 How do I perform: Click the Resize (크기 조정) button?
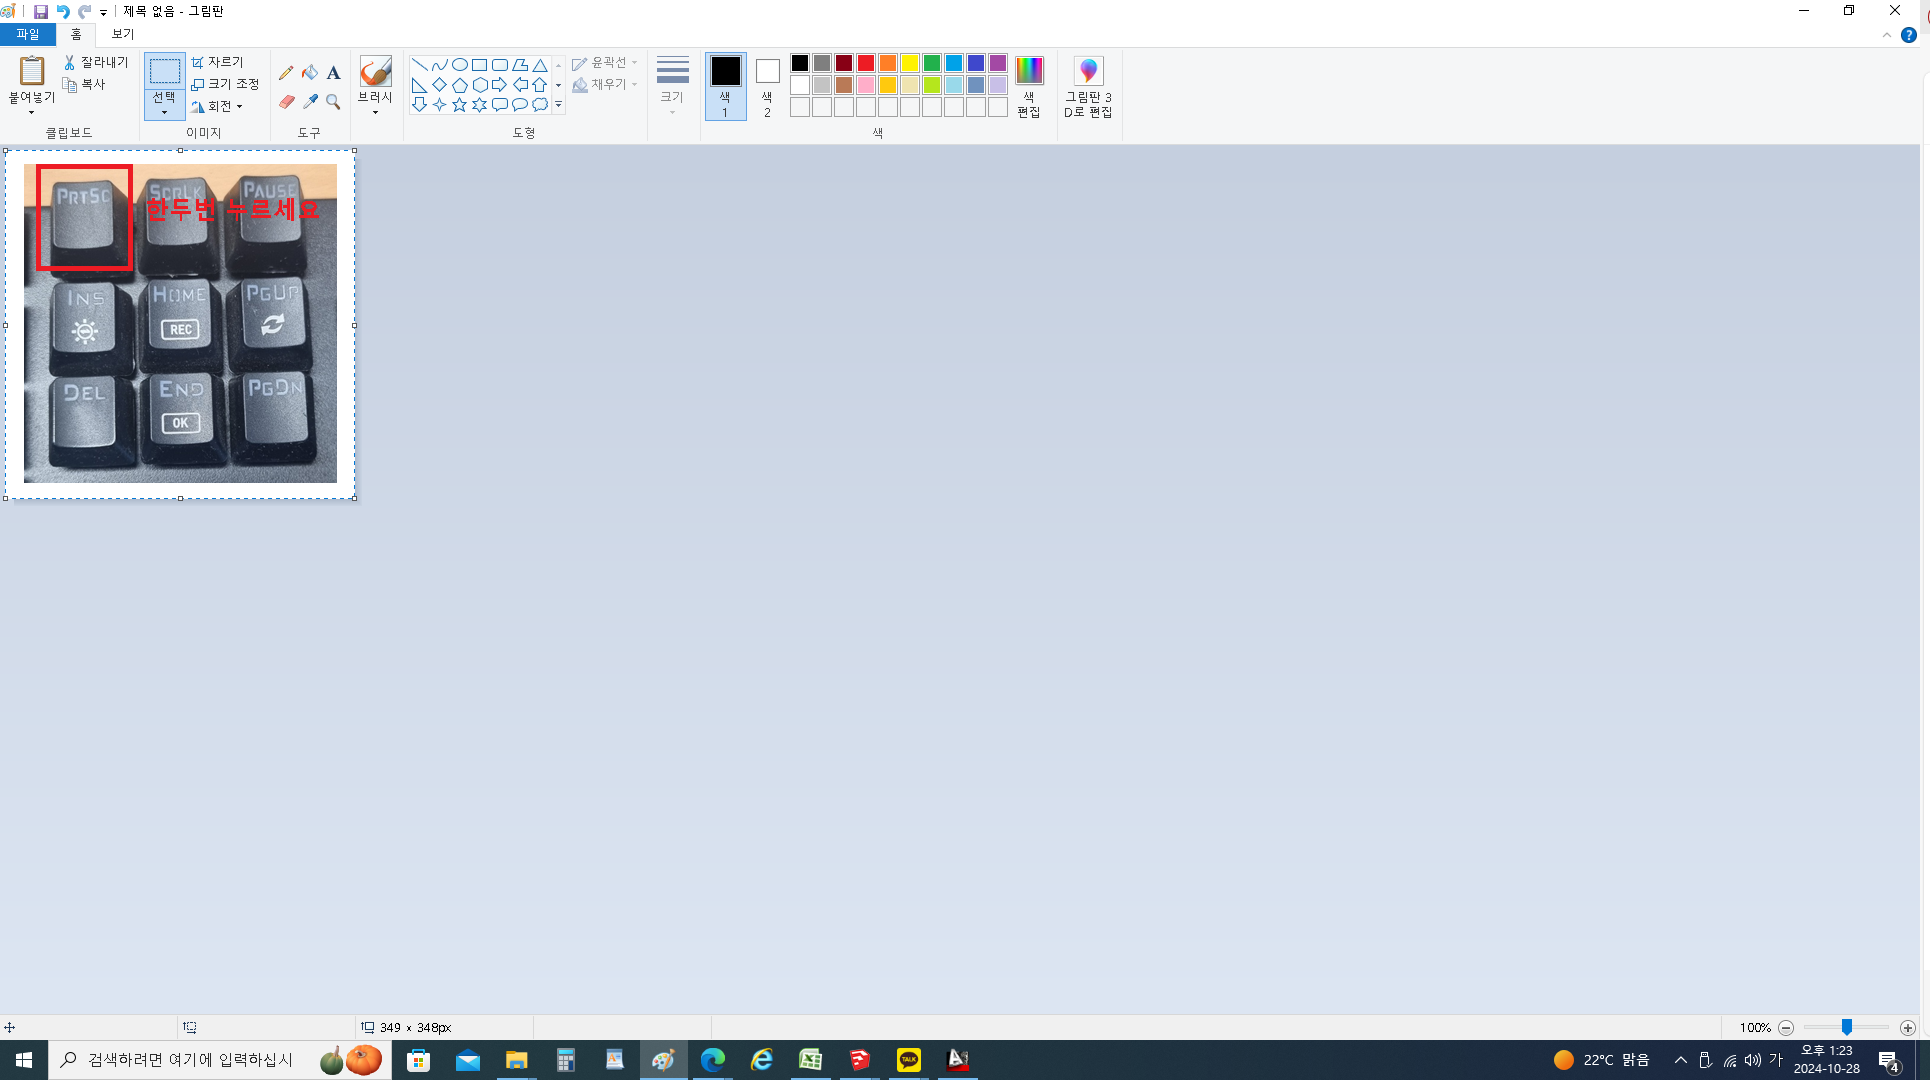click(225, 84)
